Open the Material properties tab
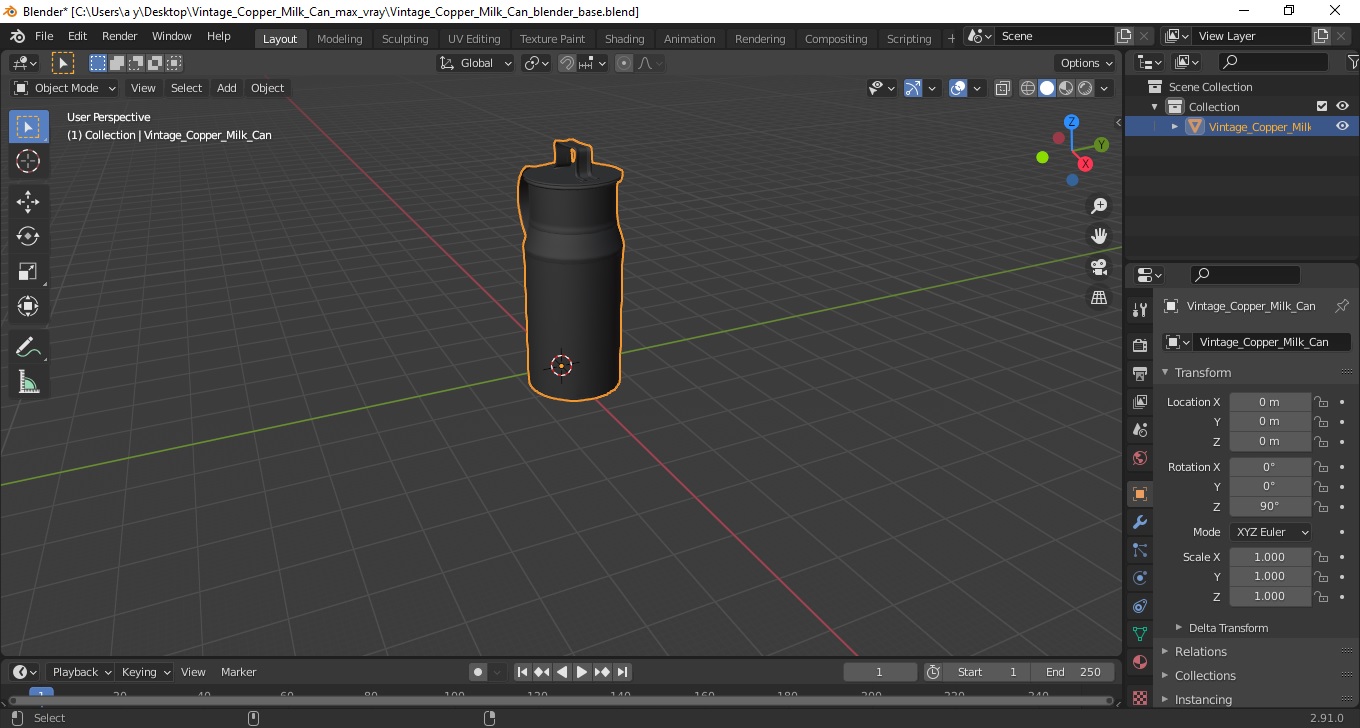The image size is (1360, 728). pos(1140,662)
